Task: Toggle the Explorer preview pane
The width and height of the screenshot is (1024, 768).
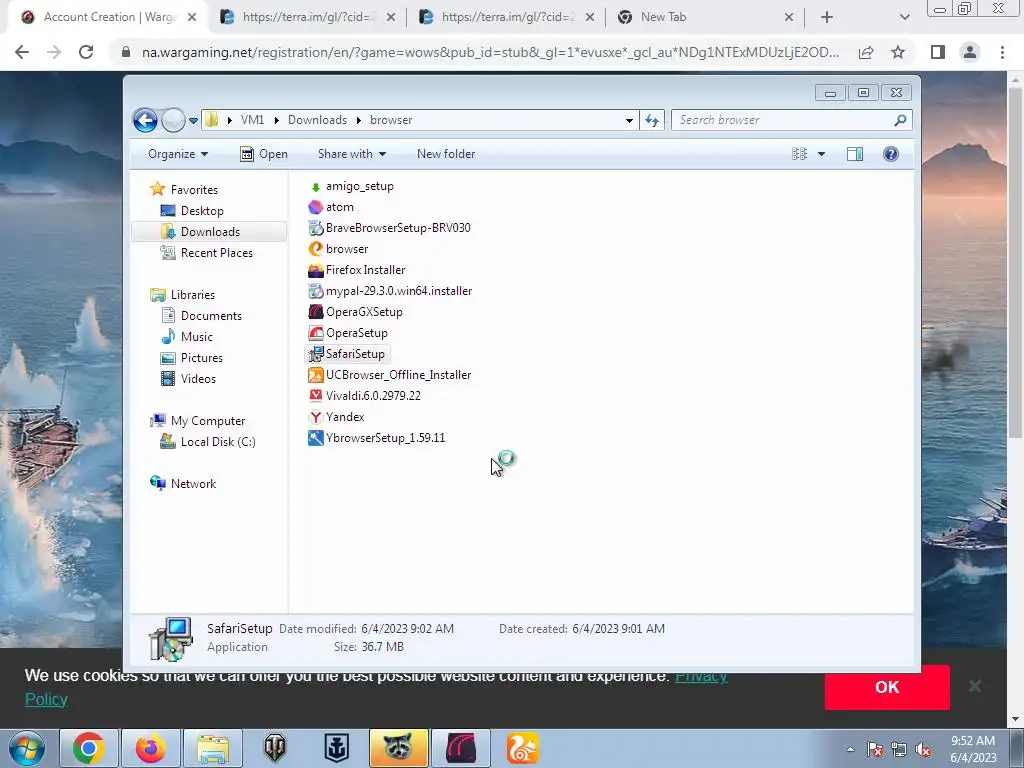Action: (855, 154)
